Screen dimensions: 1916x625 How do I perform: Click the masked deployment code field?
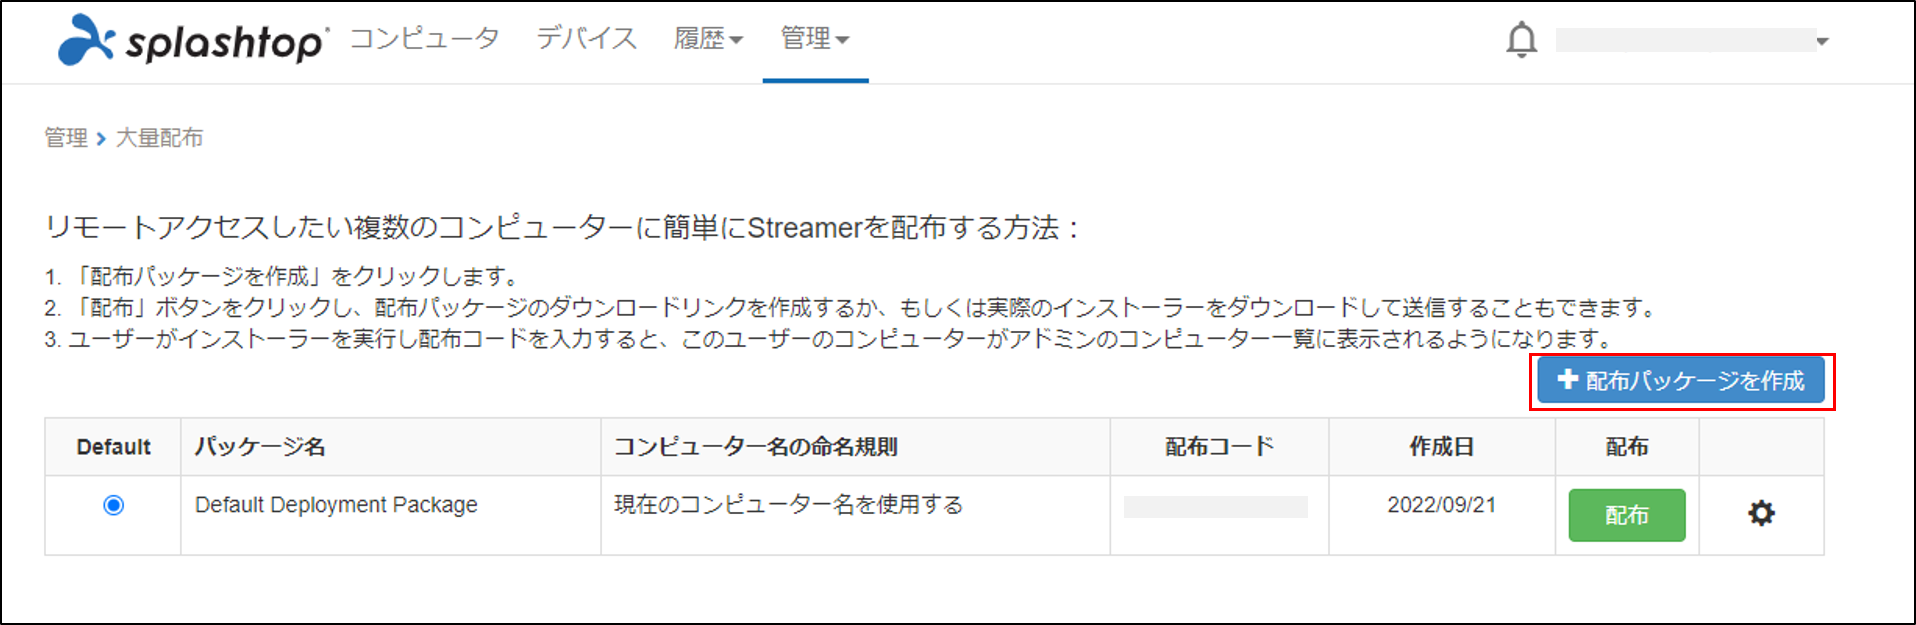1217,505
